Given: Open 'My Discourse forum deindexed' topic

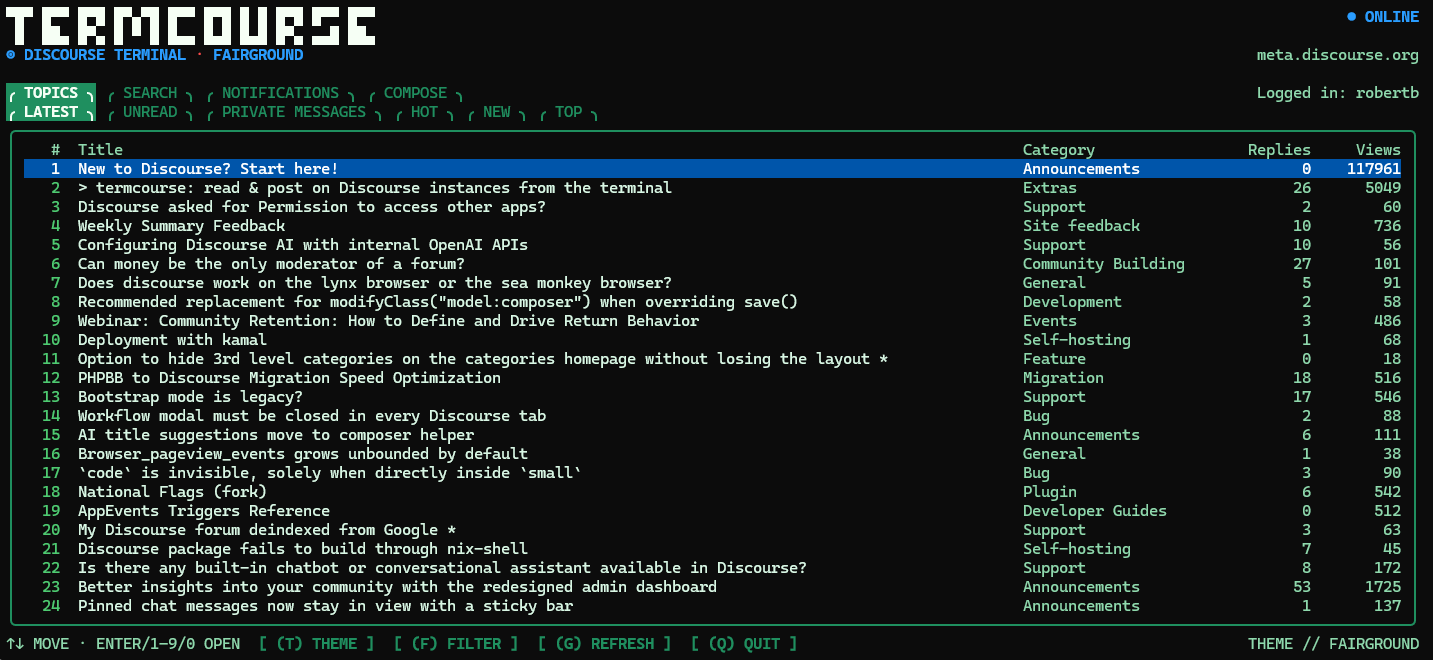Looking at the screenshot, I should 712,530.
